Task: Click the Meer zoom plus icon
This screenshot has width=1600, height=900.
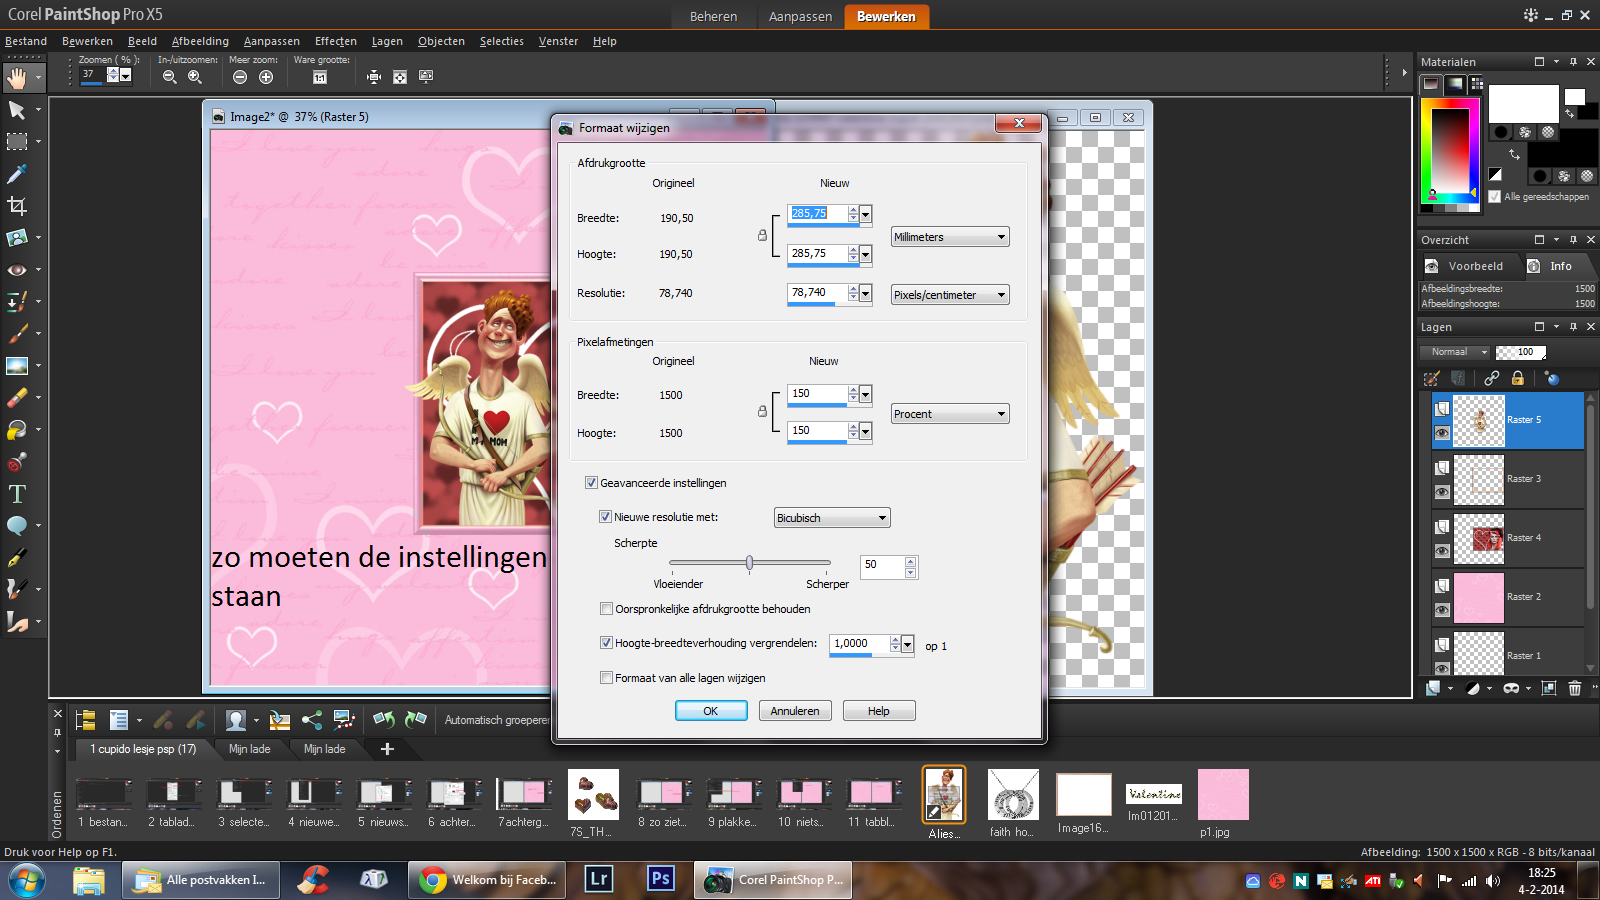Action: pos(266,77)
